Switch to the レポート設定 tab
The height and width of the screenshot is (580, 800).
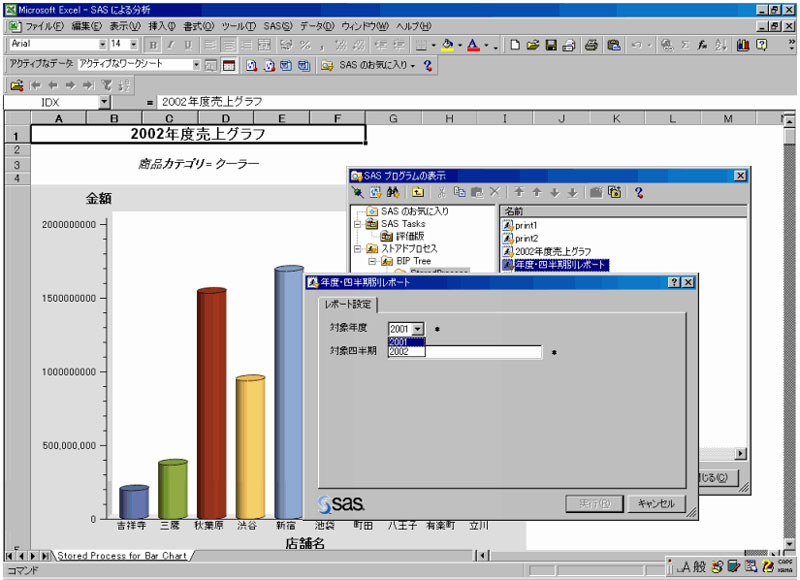[348, 305]
